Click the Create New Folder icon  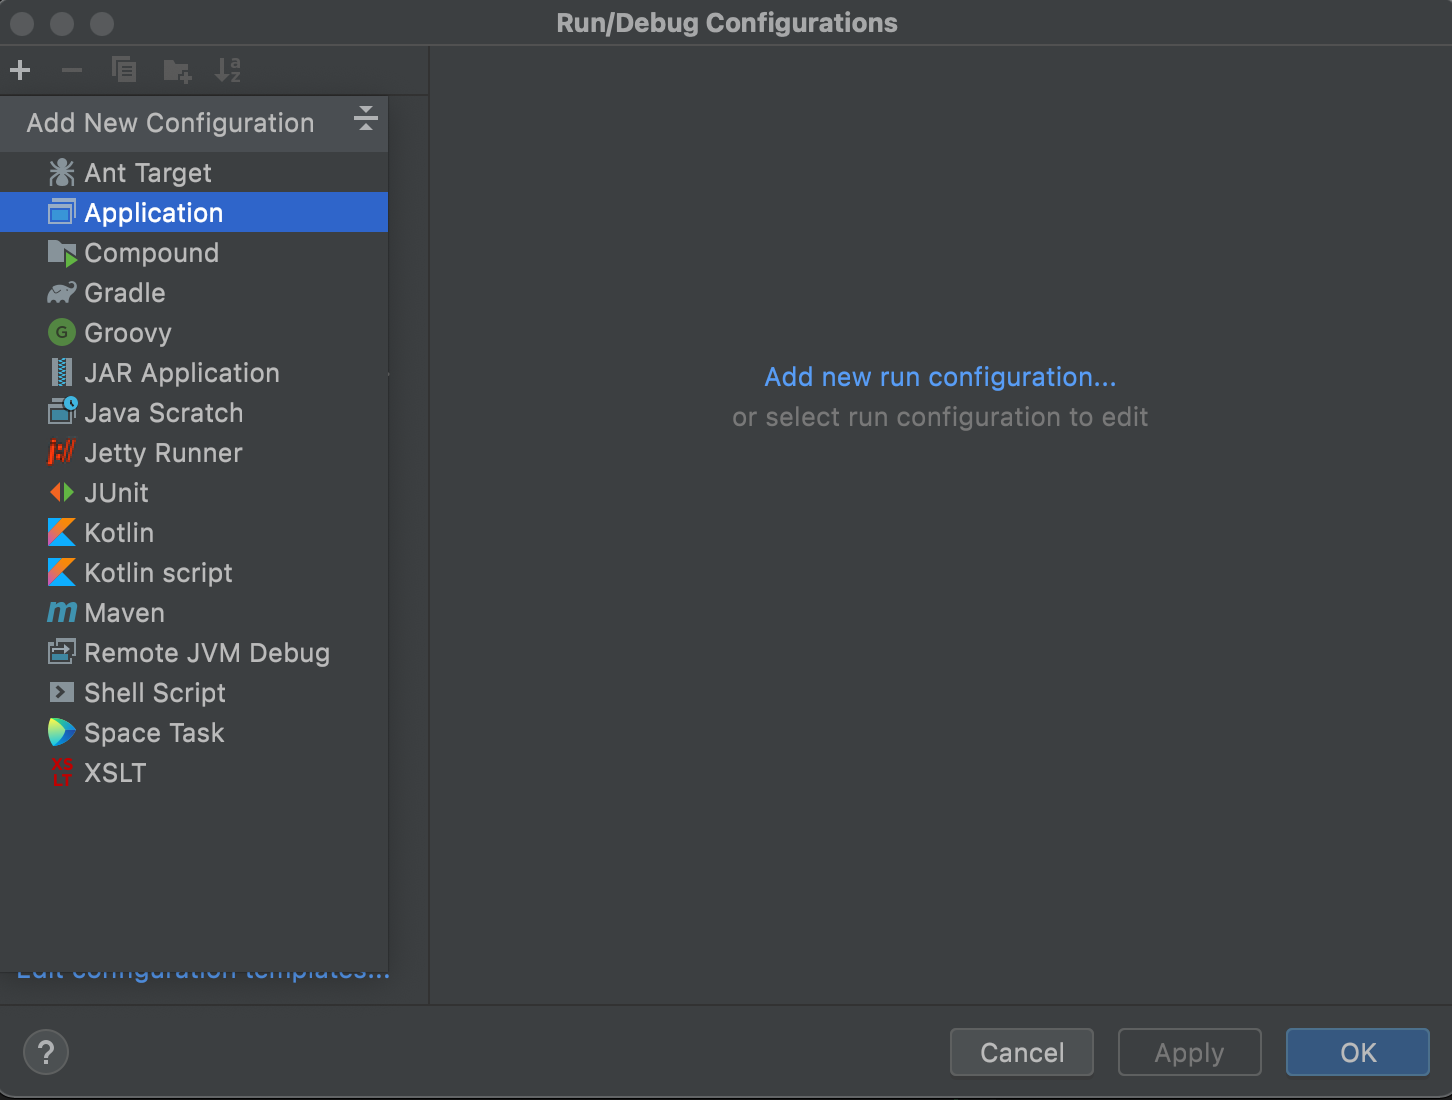(177, 70)
